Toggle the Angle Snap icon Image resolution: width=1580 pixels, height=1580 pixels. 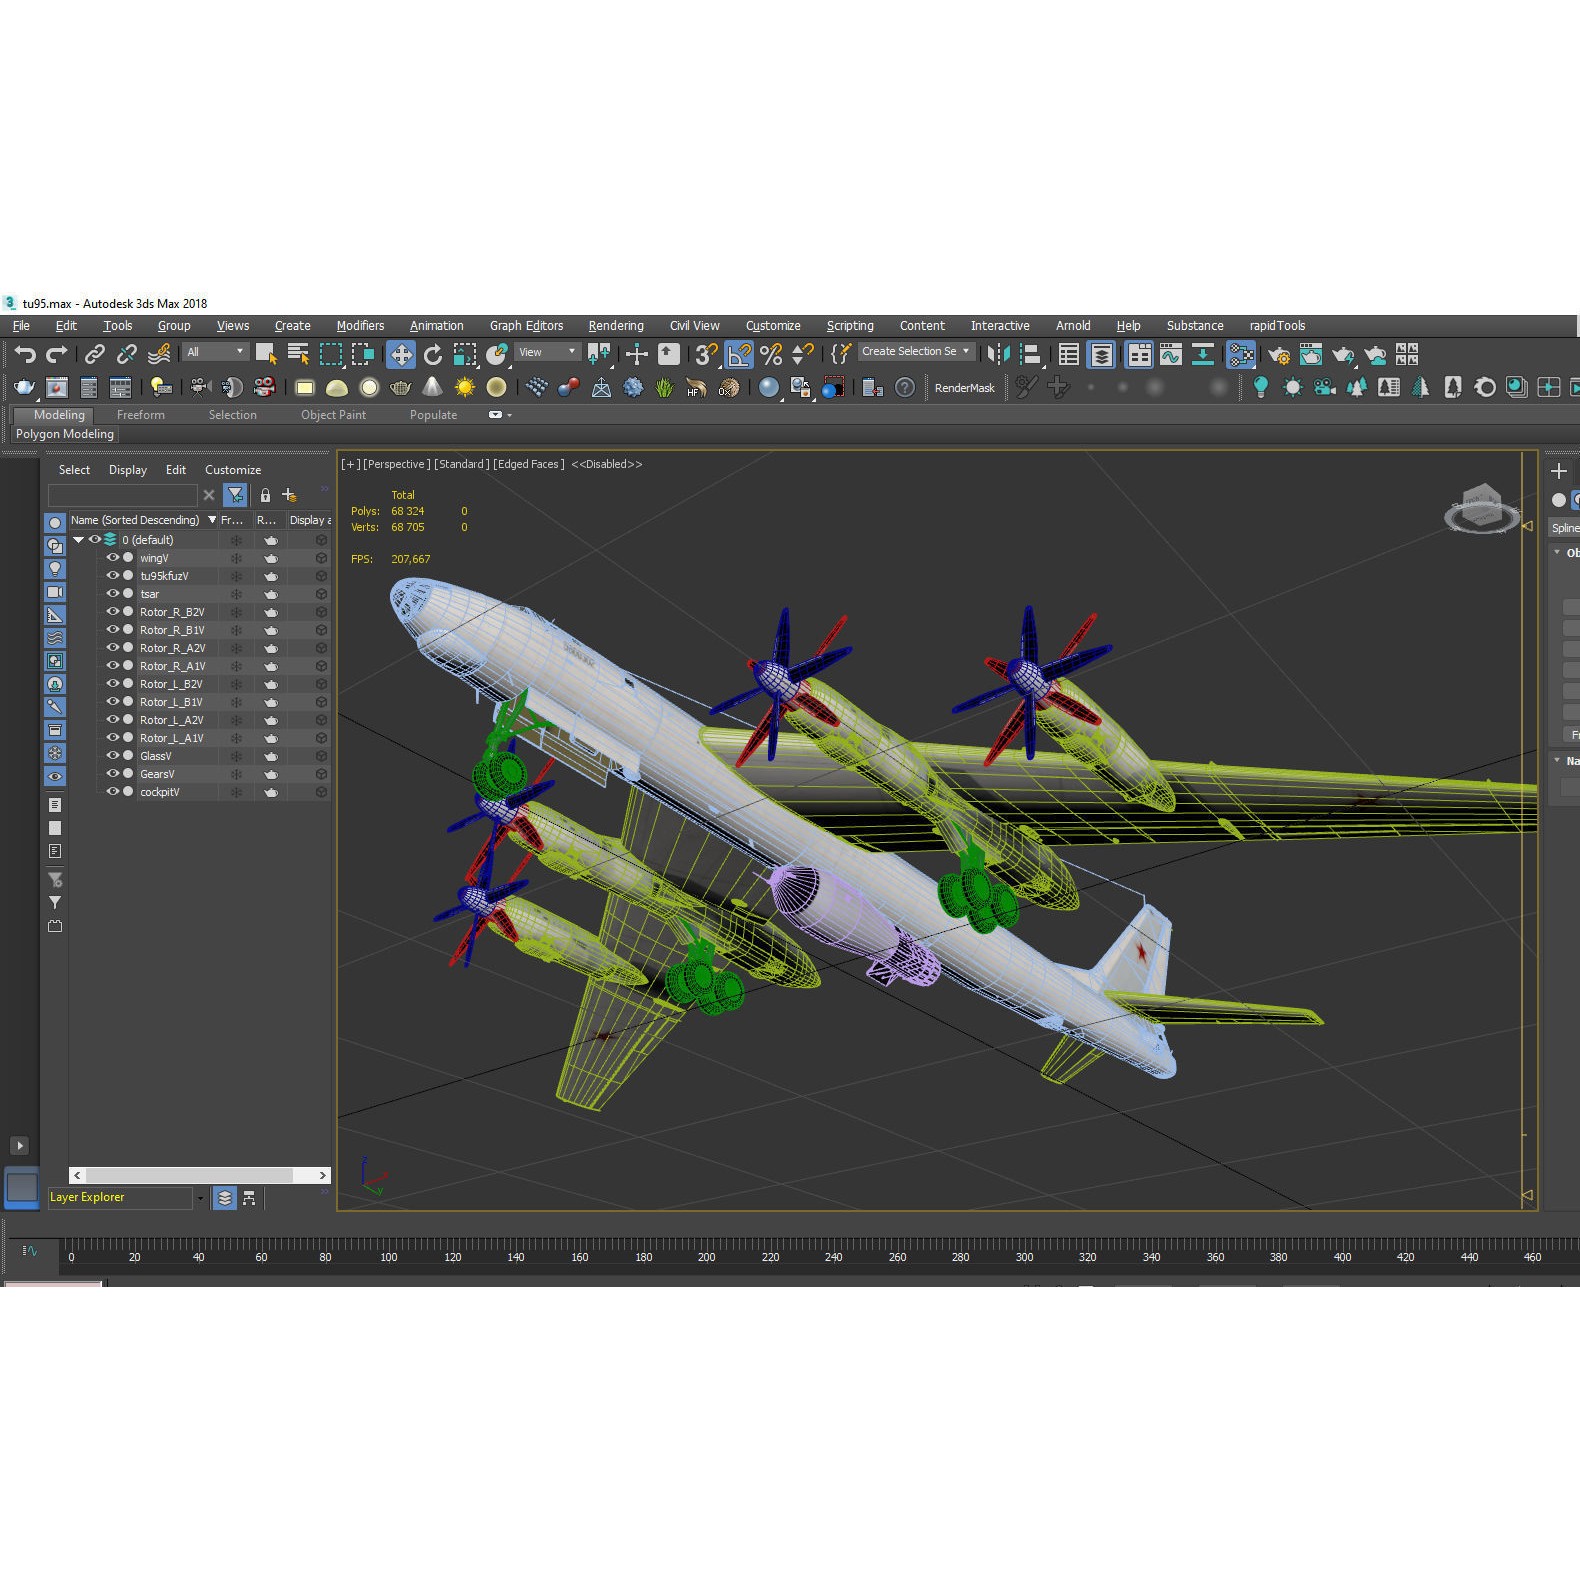(739, 354)
